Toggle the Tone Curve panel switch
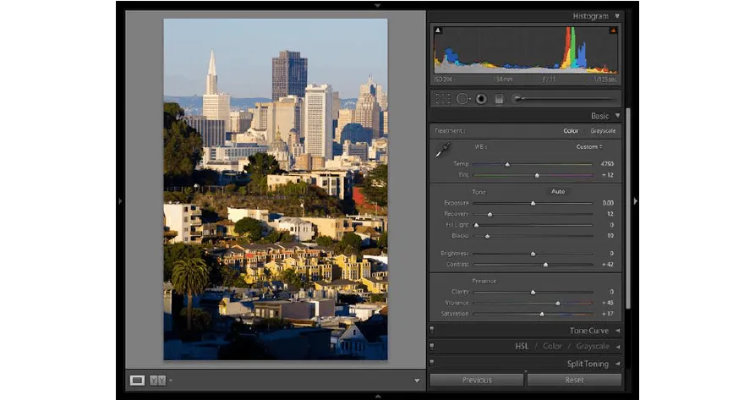This screenshot has width=755, height=400. (x=432, y=331)
